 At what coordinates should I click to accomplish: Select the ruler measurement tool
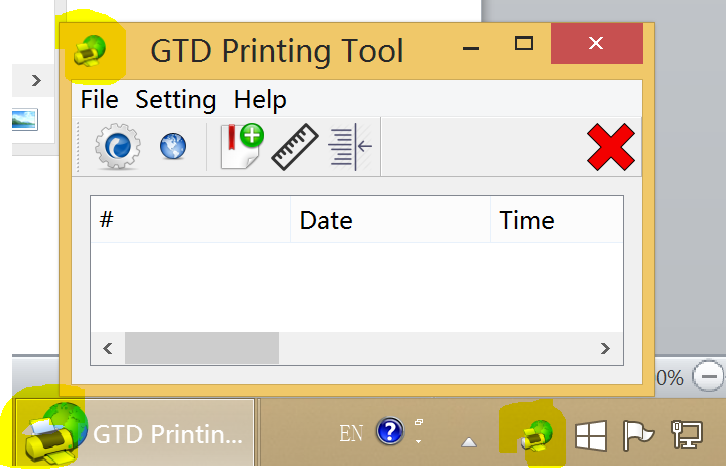click(x=295, y=147)
